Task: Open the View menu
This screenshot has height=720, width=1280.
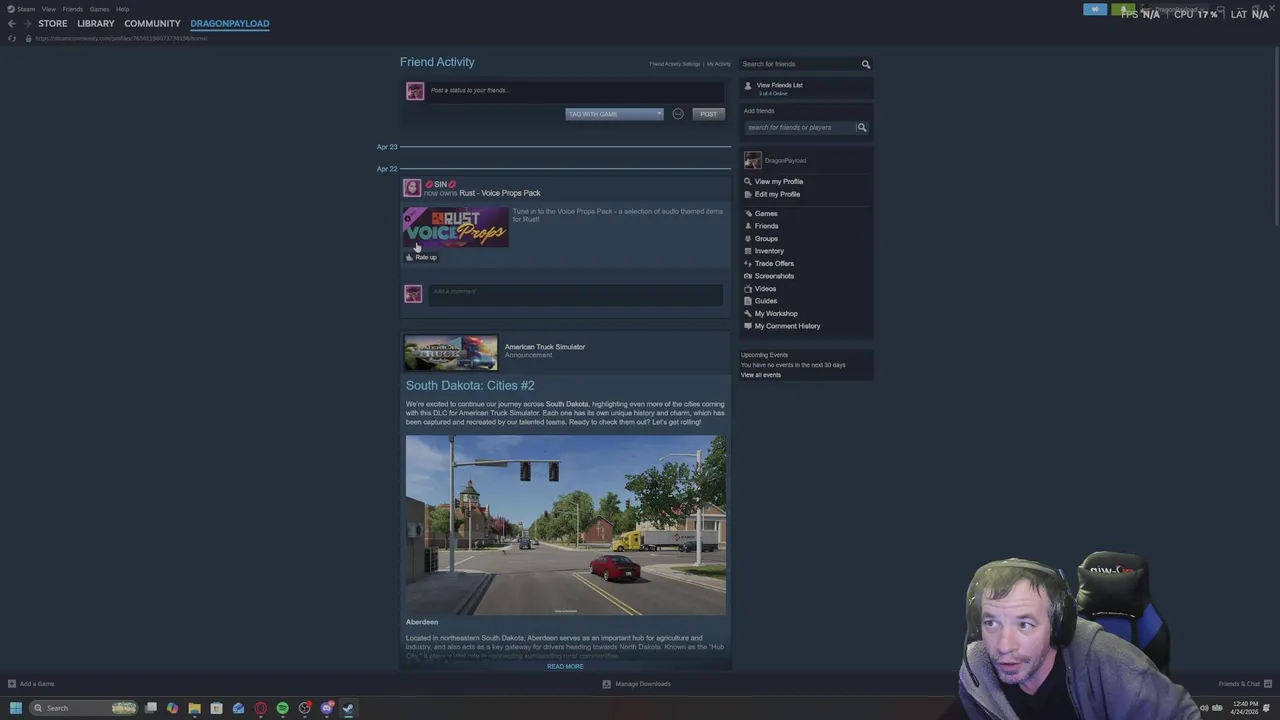Action: click(48, 9)
